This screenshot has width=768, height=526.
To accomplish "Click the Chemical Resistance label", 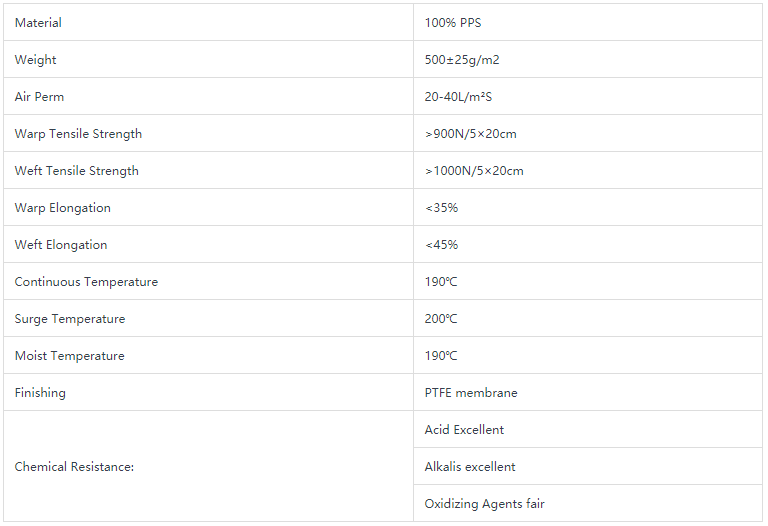I will click(x=74, y=467).
